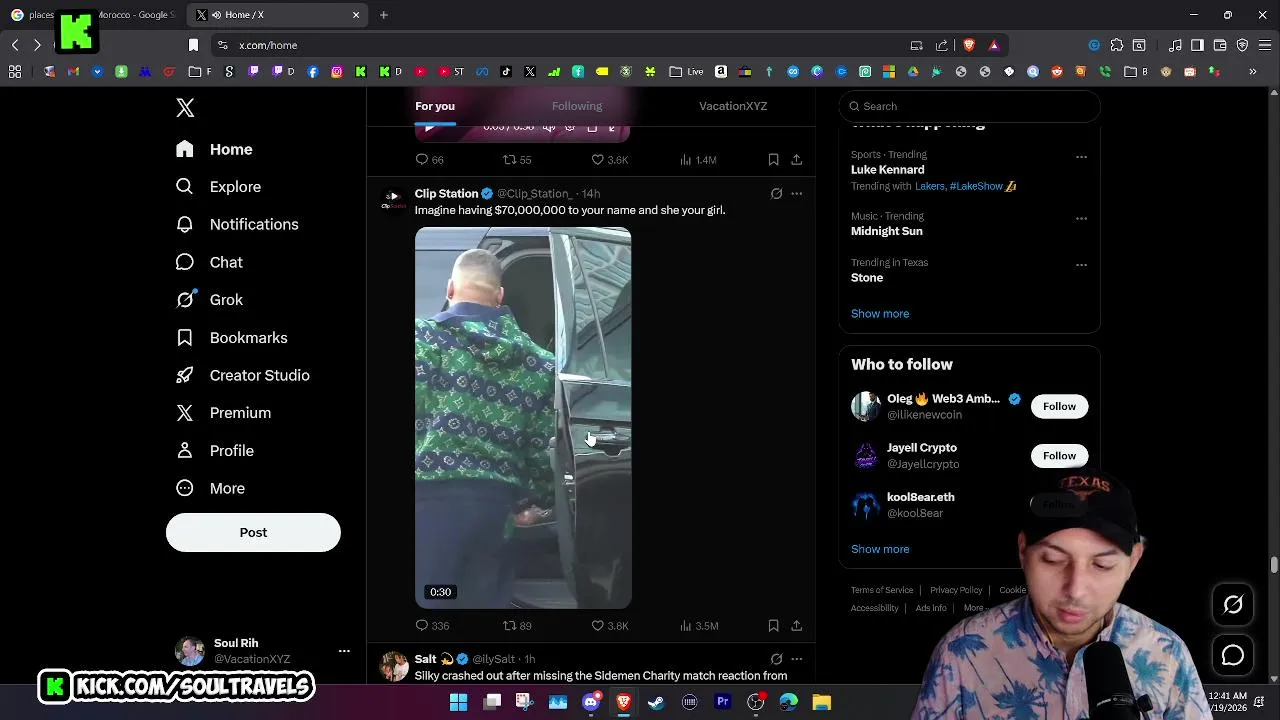
Task: Click the Search input field
Action: coord(969,106)
